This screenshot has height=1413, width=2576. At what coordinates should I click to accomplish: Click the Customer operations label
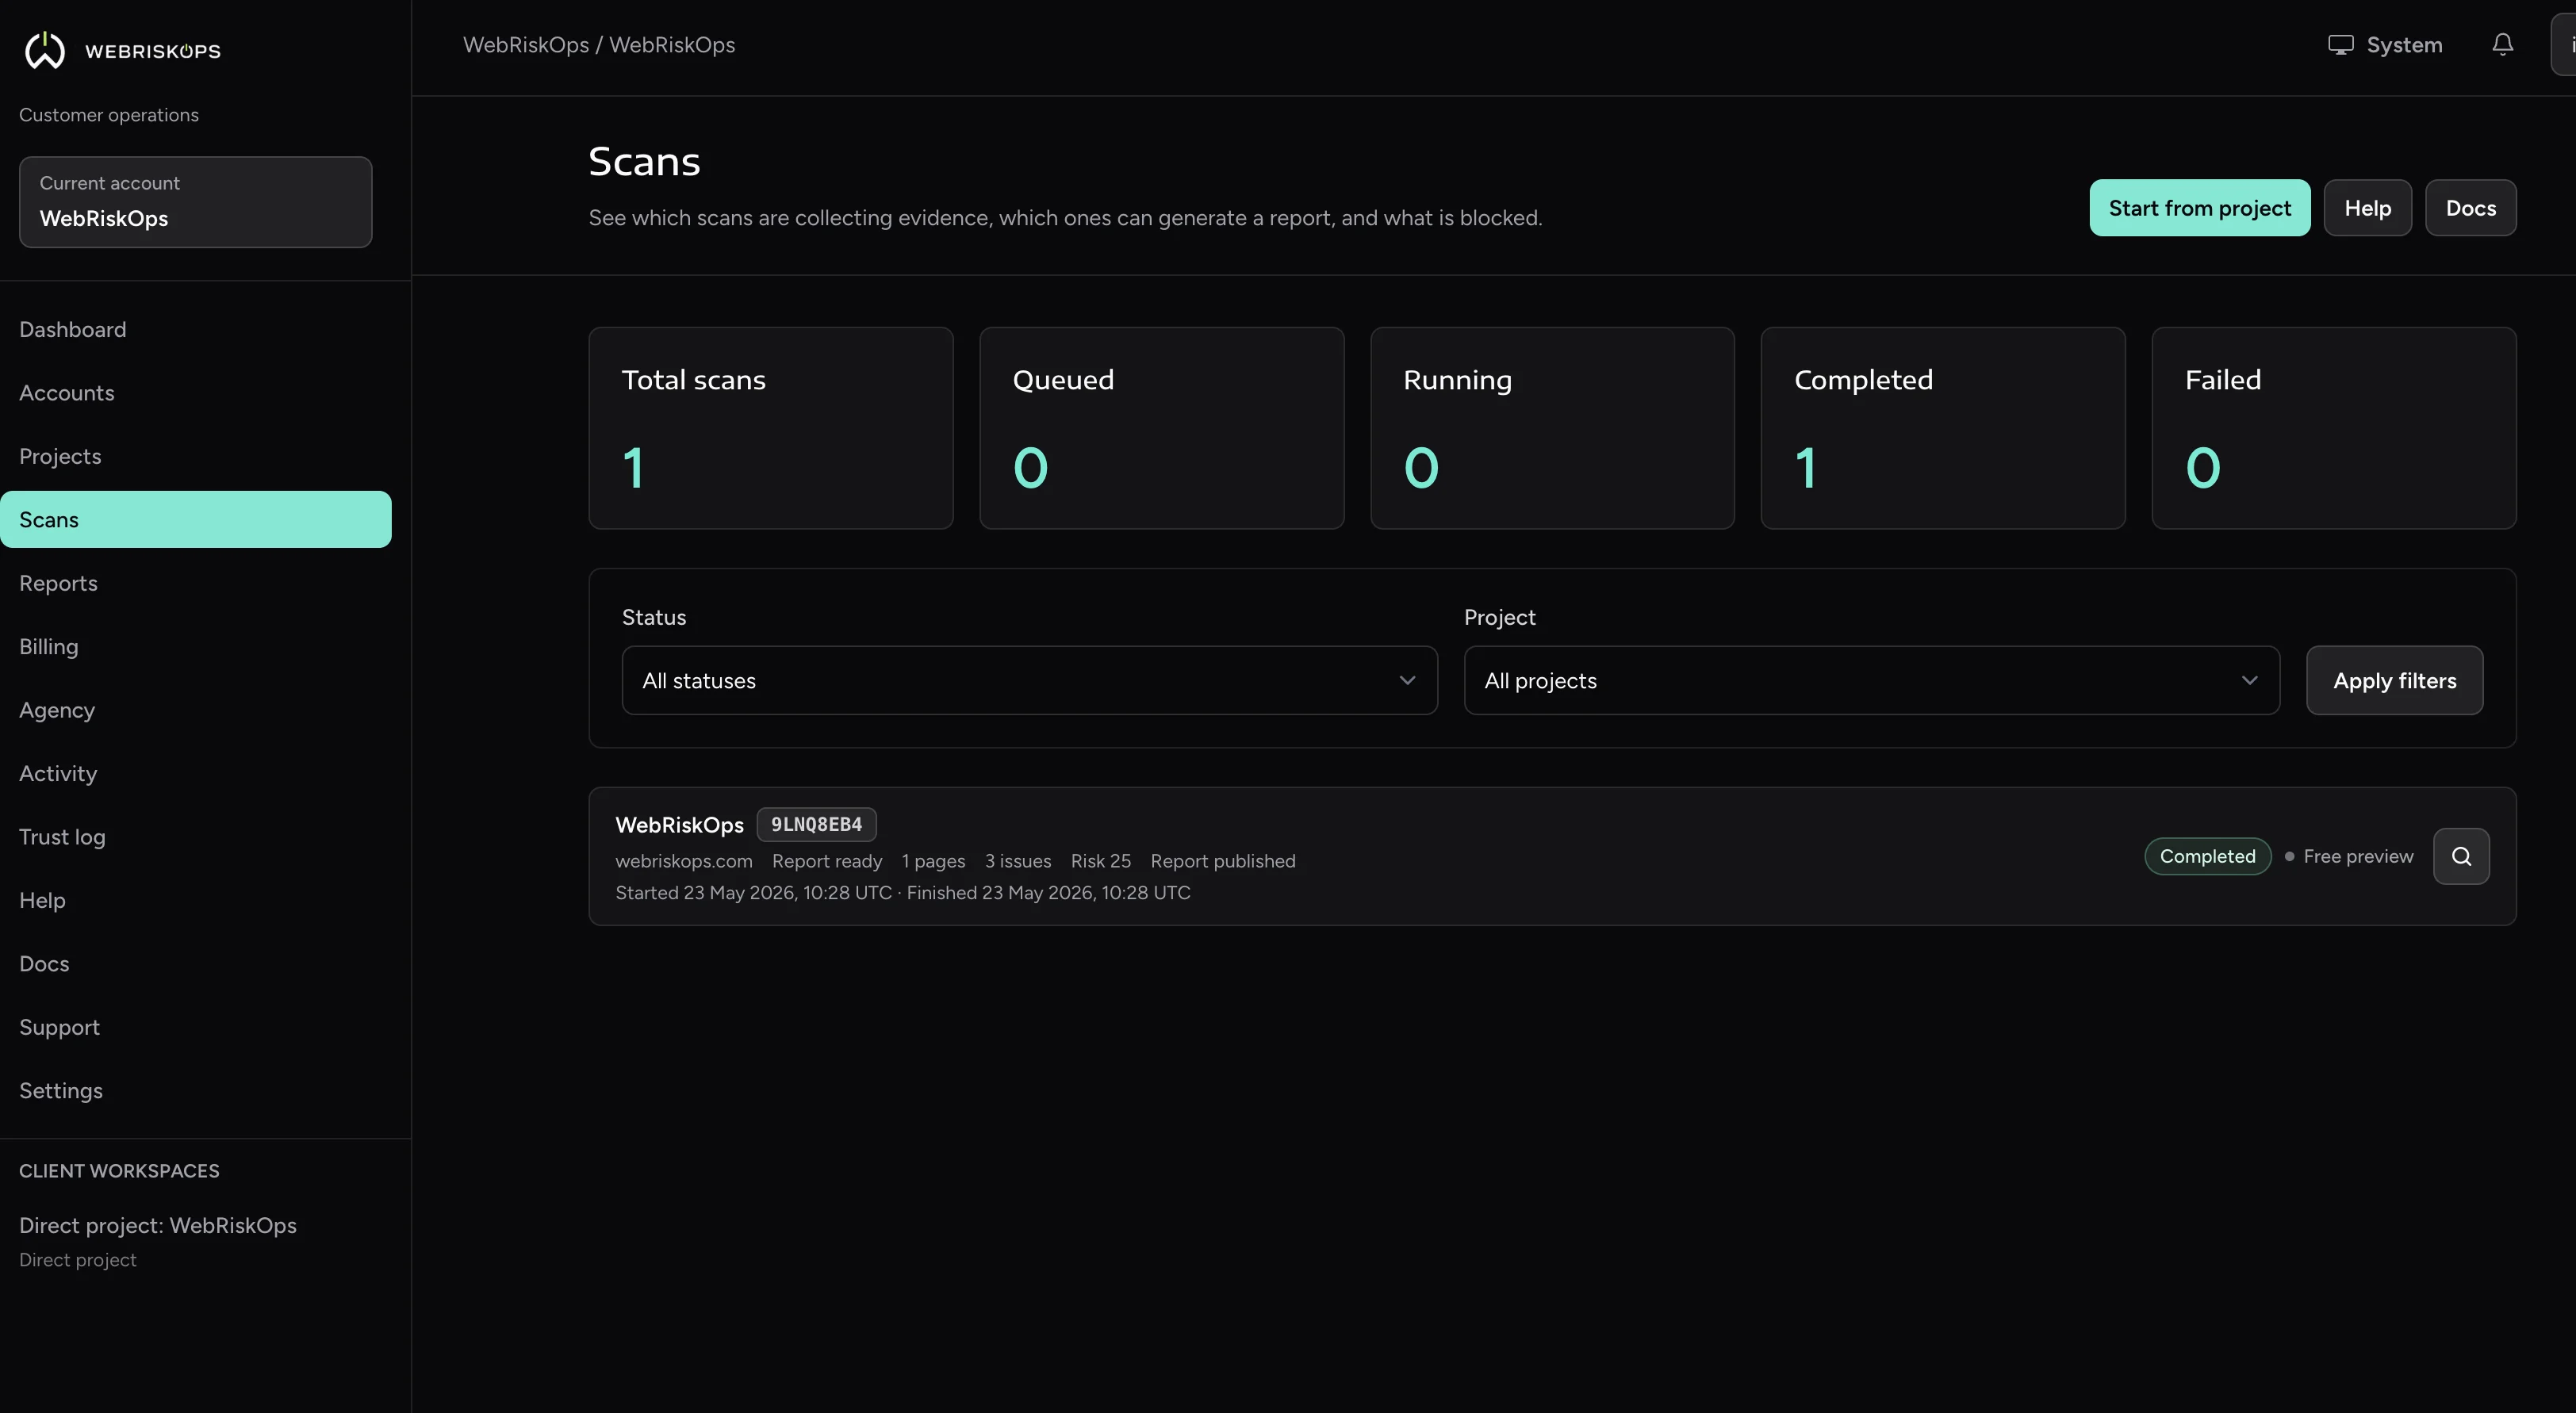[109, 115]
